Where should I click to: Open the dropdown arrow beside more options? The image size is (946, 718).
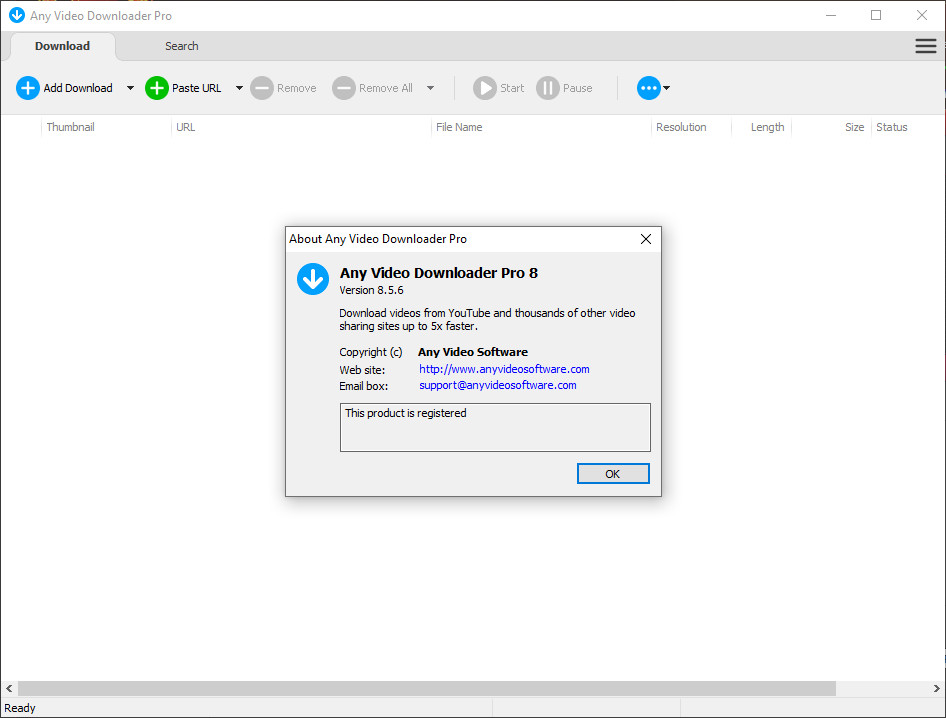pos(667,88)
